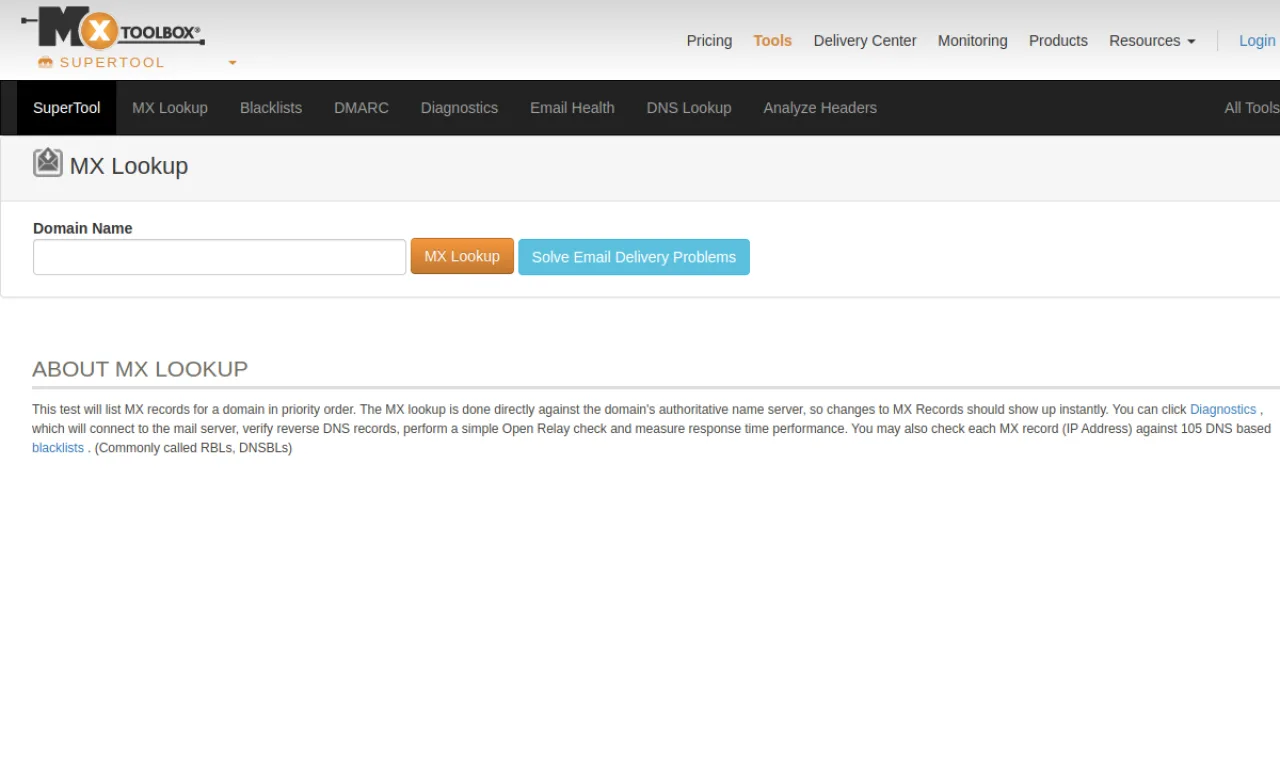1280x768 pixels.
Task: Open the Blacklists tab
Action: pyautogui.click(x=271, y=108)
